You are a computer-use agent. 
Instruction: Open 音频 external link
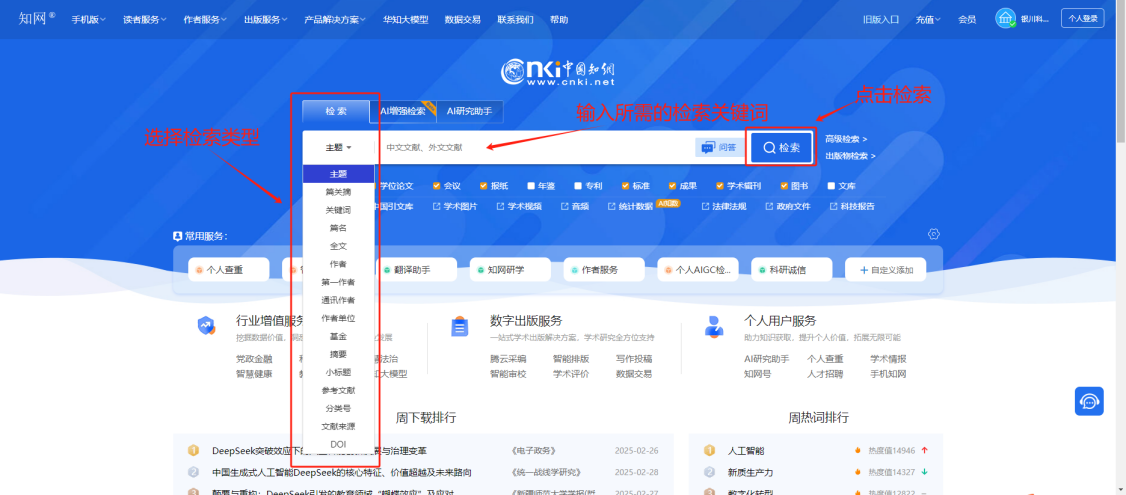pyautogui.click(x=574, y=206)
